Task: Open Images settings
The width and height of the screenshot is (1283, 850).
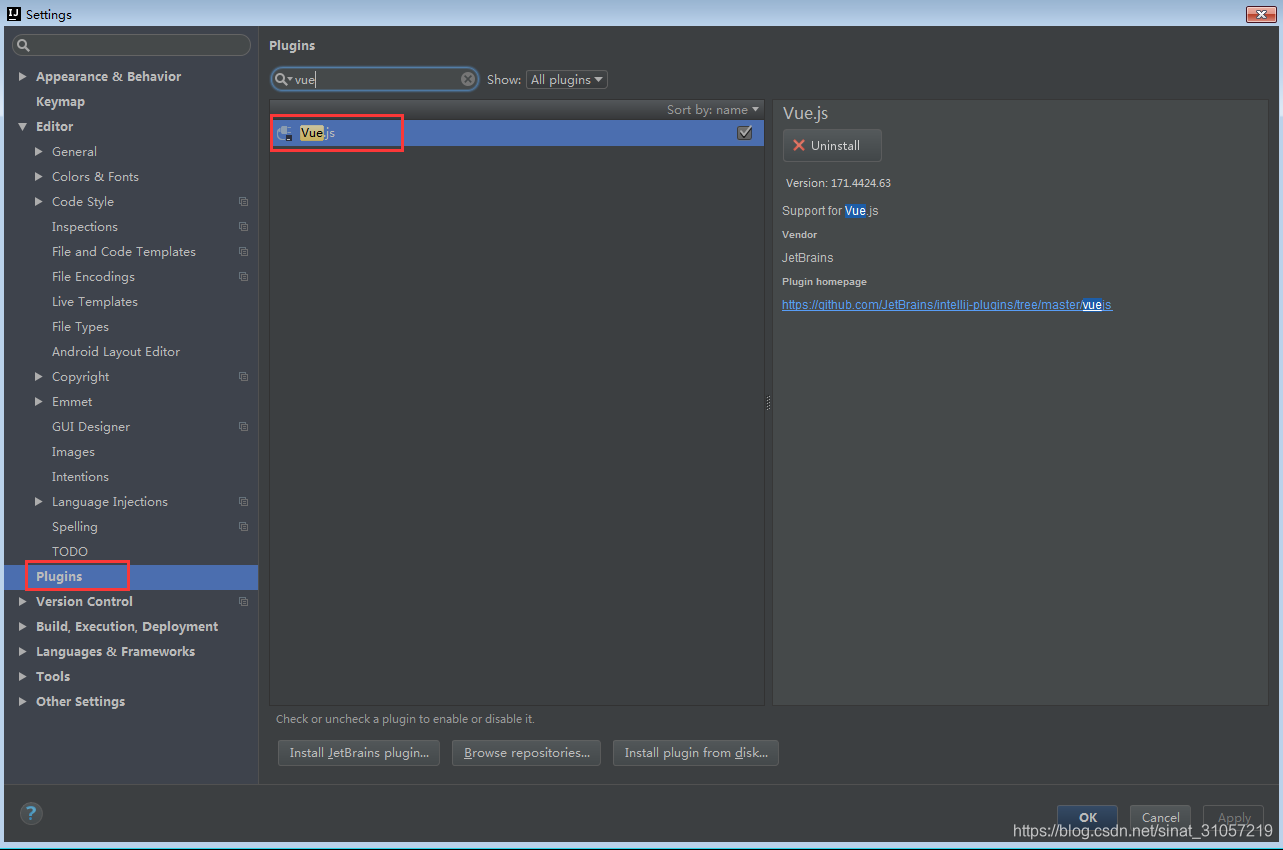Action: [73, 451]
